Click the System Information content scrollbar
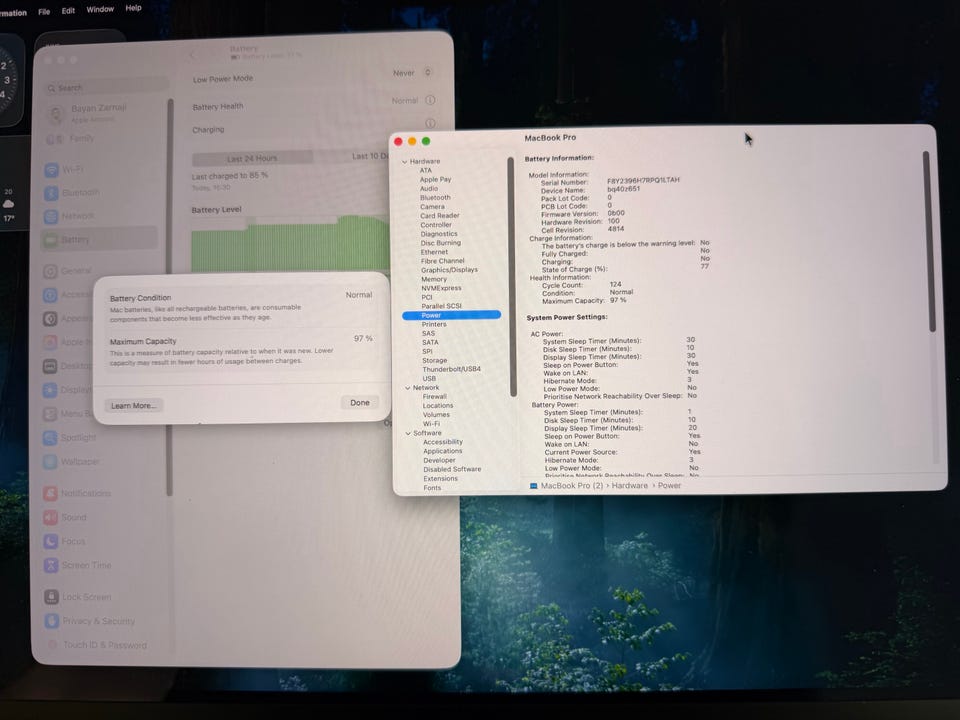 [929, 241]
